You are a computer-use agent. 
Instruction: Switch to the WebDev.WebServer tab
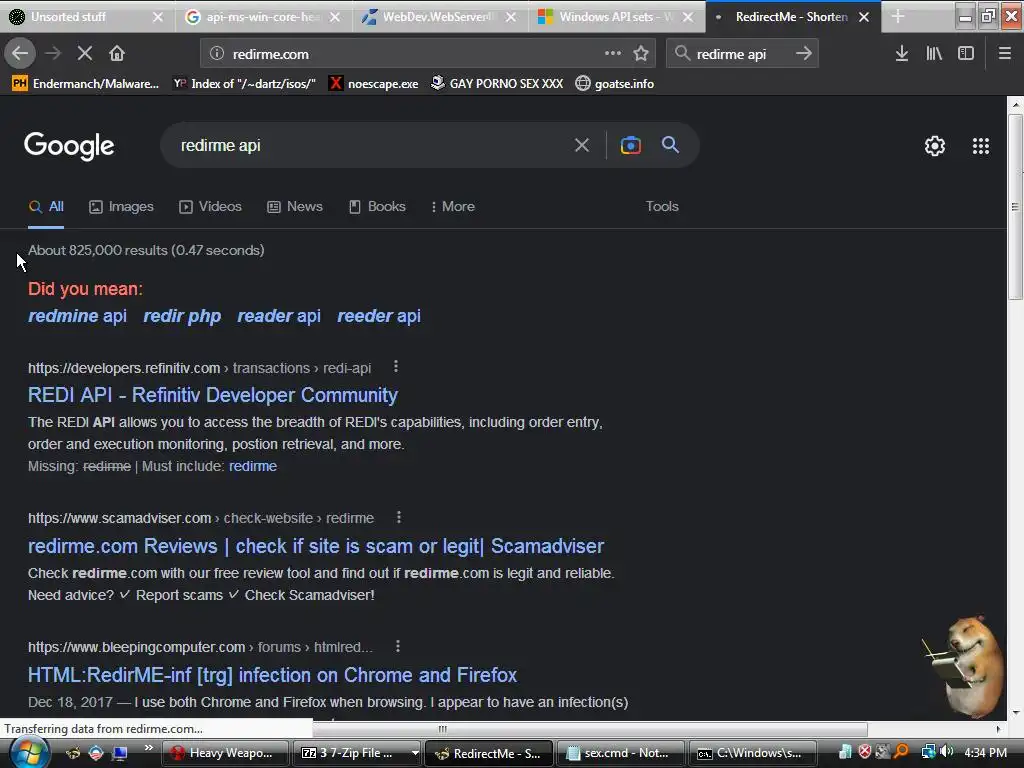436,17
